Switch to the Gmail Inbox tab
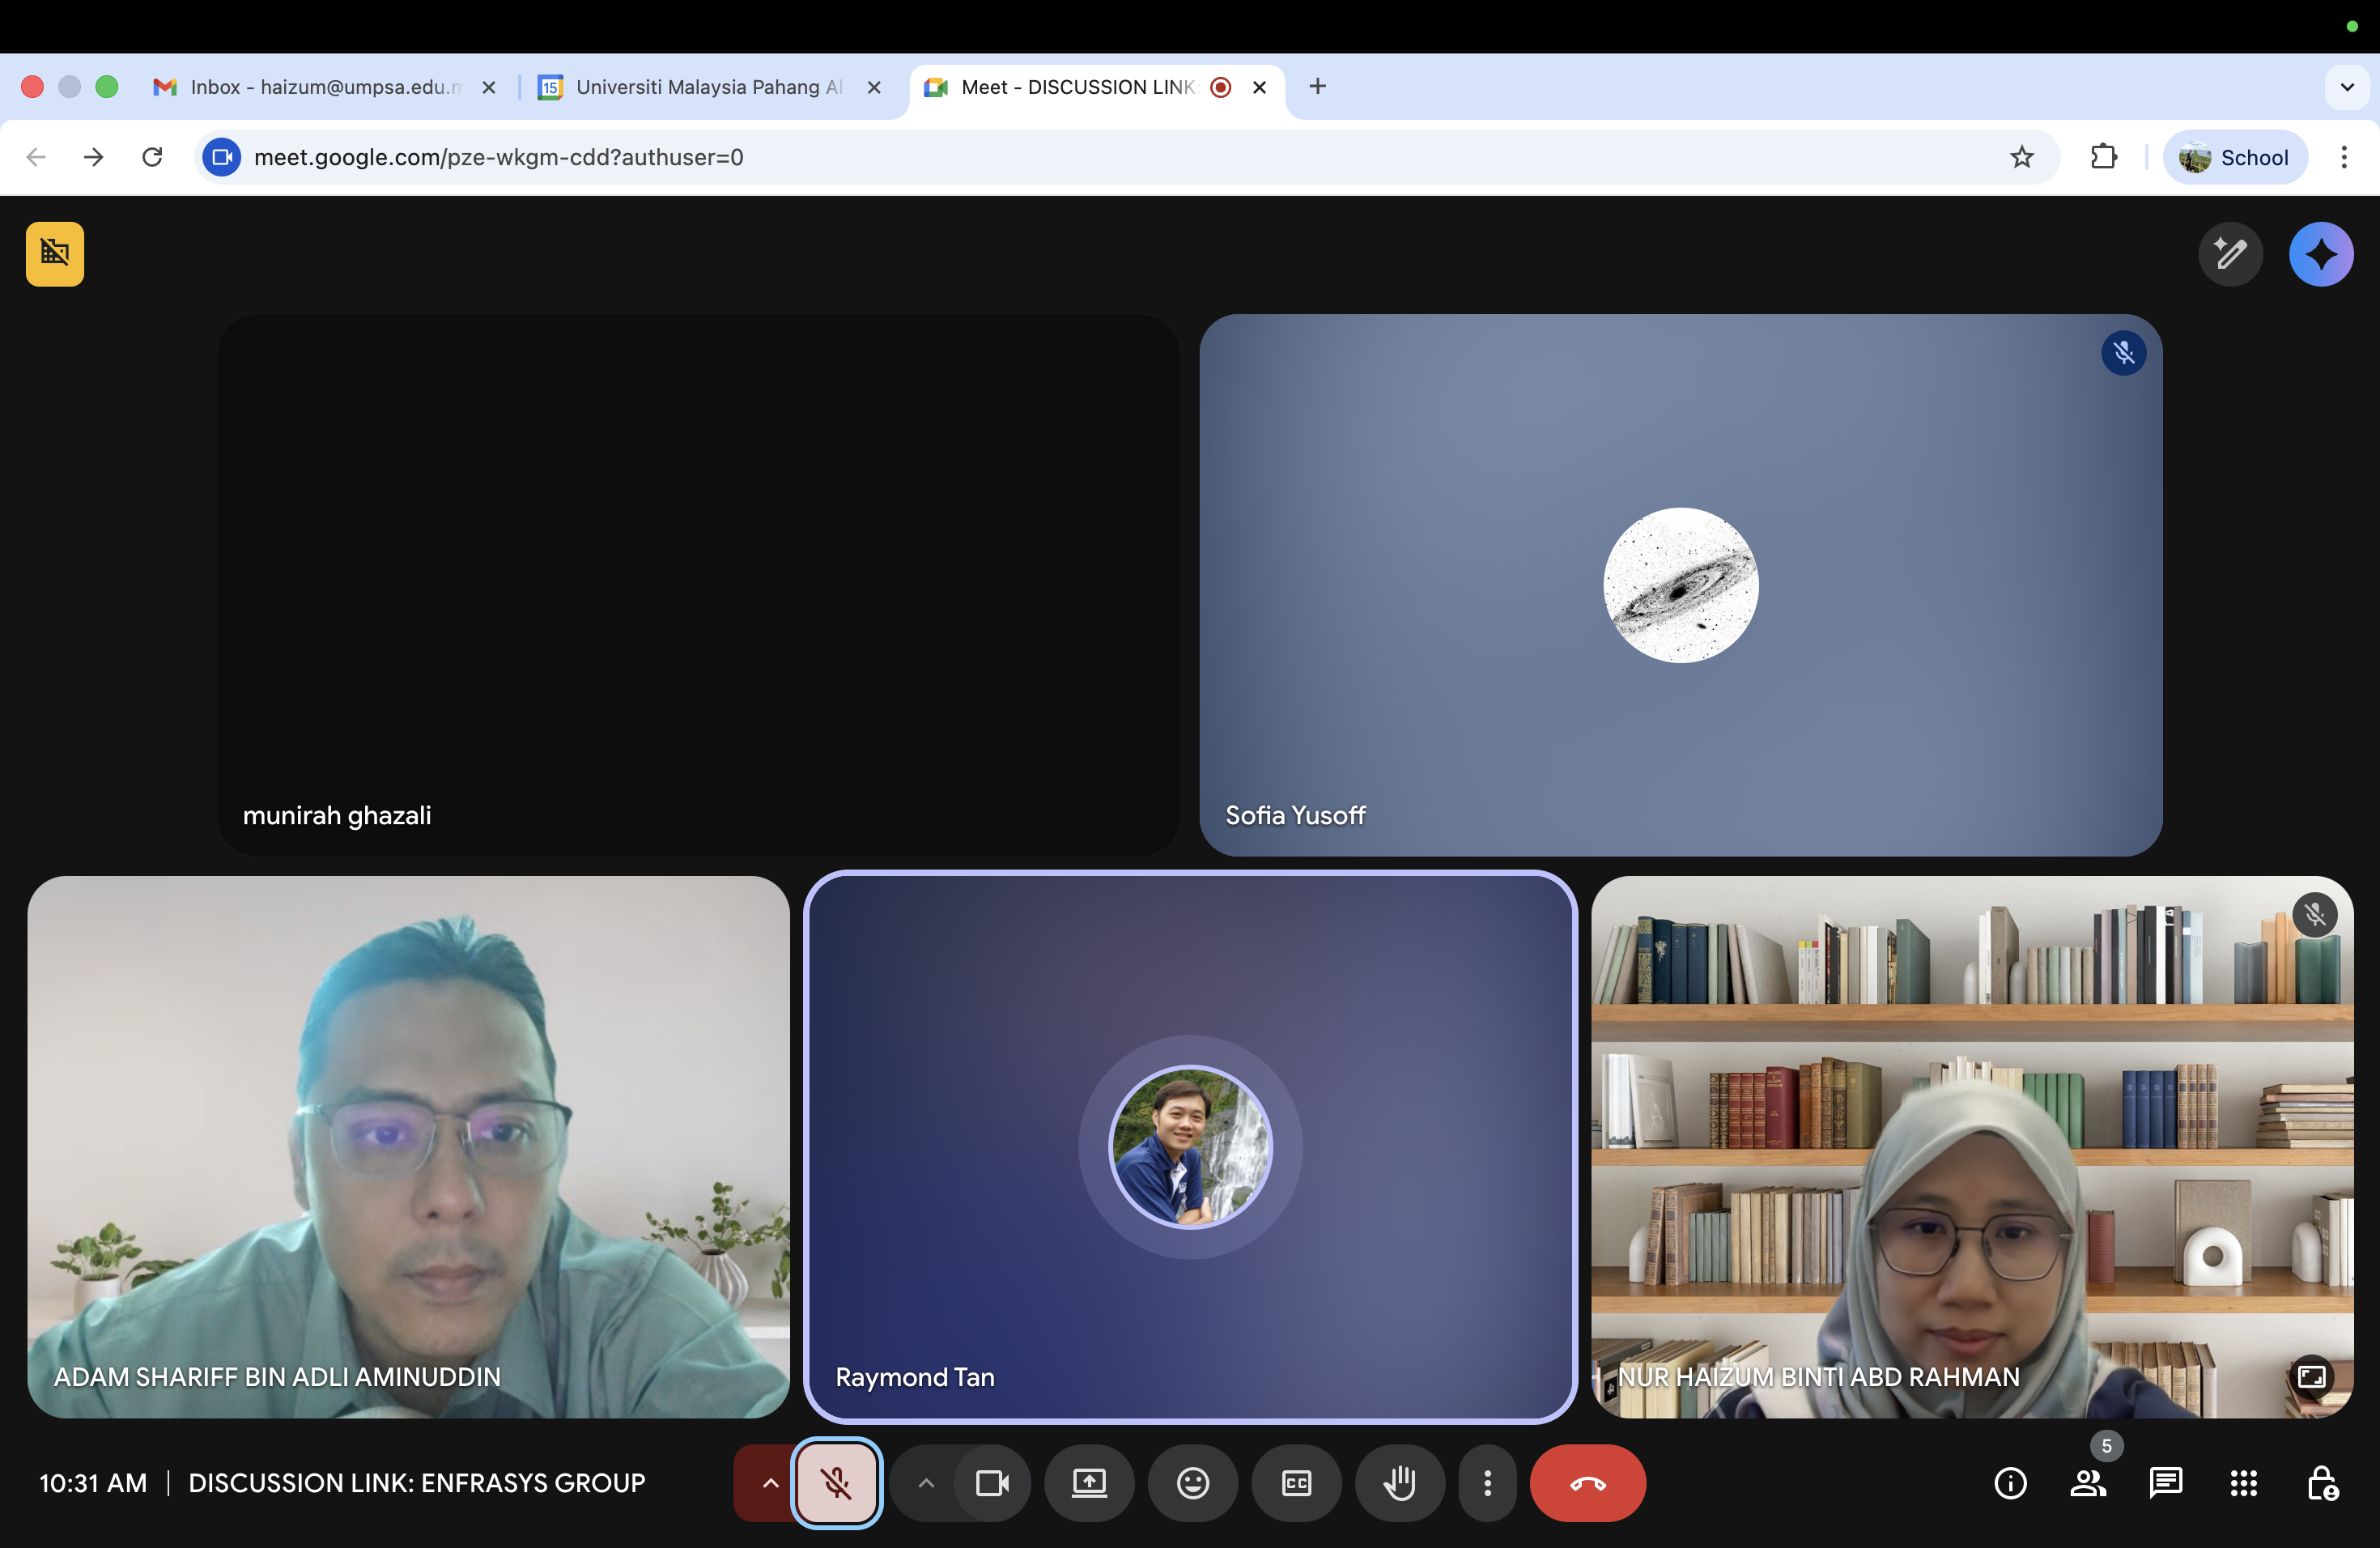This screenshot has width=2380, height=1548. pos(320,87)
